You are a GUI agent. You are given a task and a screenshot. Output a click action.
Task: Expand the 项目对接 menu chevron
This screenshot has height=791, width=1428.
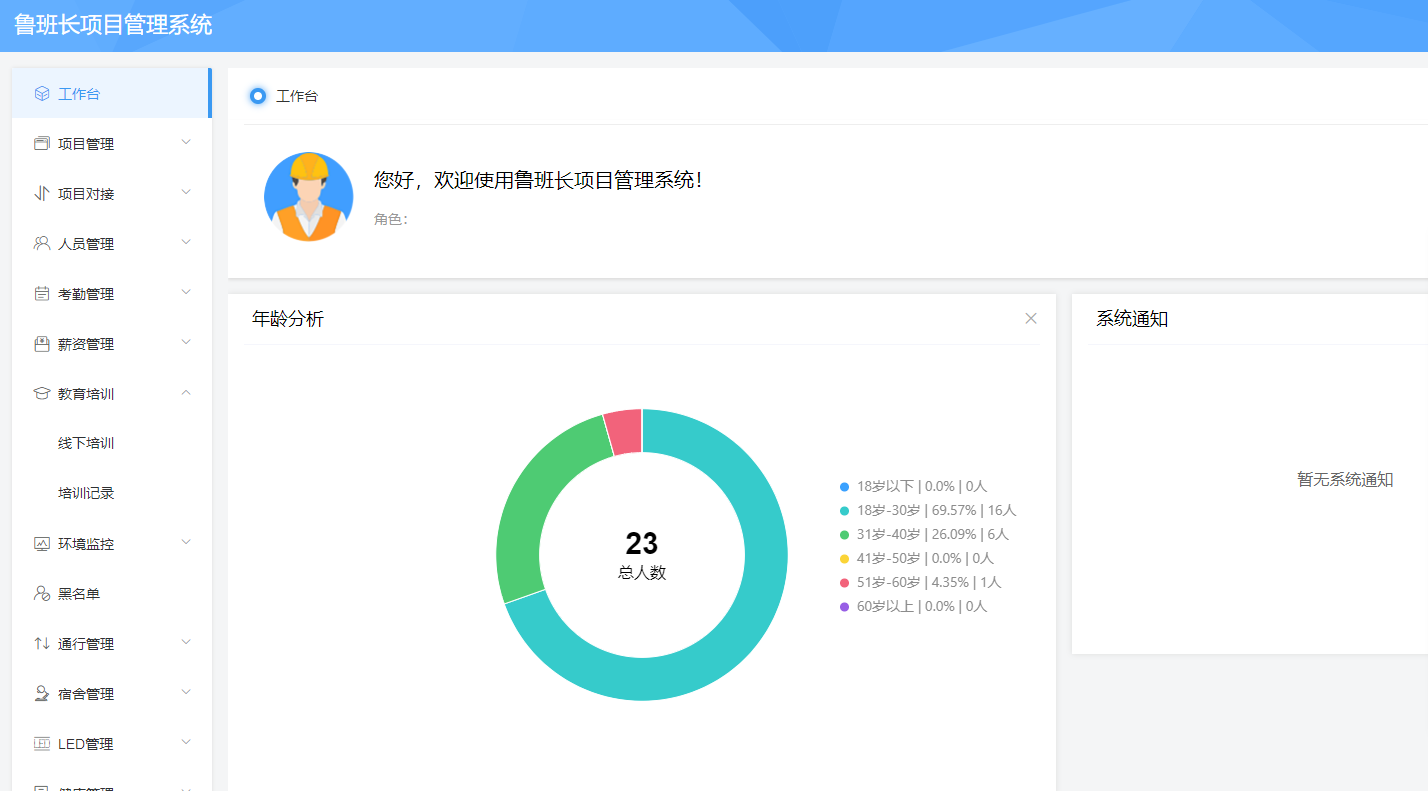186,192
